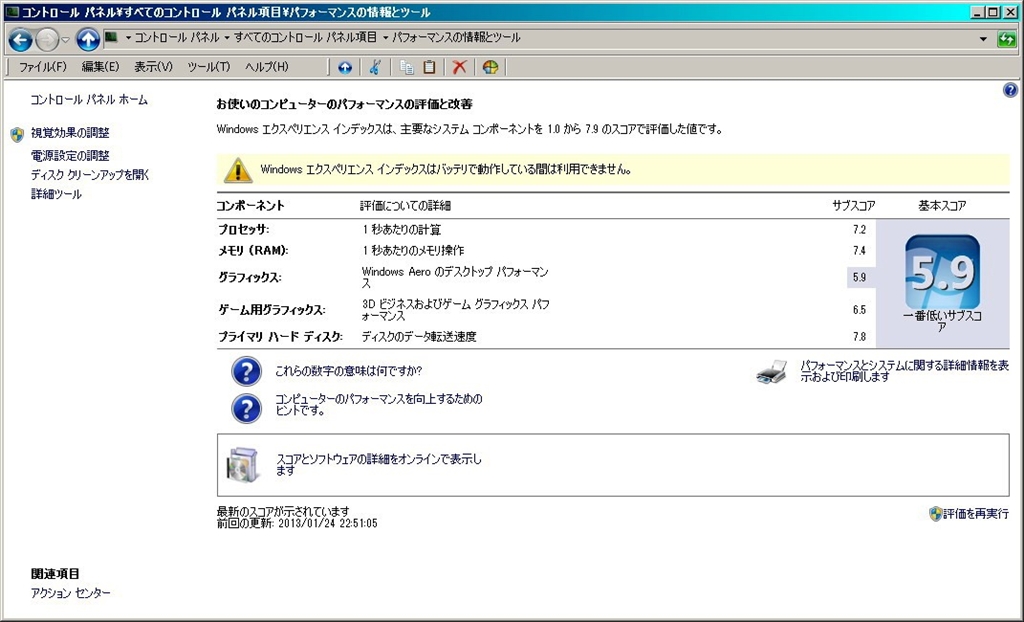Click the gaming graphics subscore 6.5
Viewport: 1024px width, 622px height.
pos(859,310)
